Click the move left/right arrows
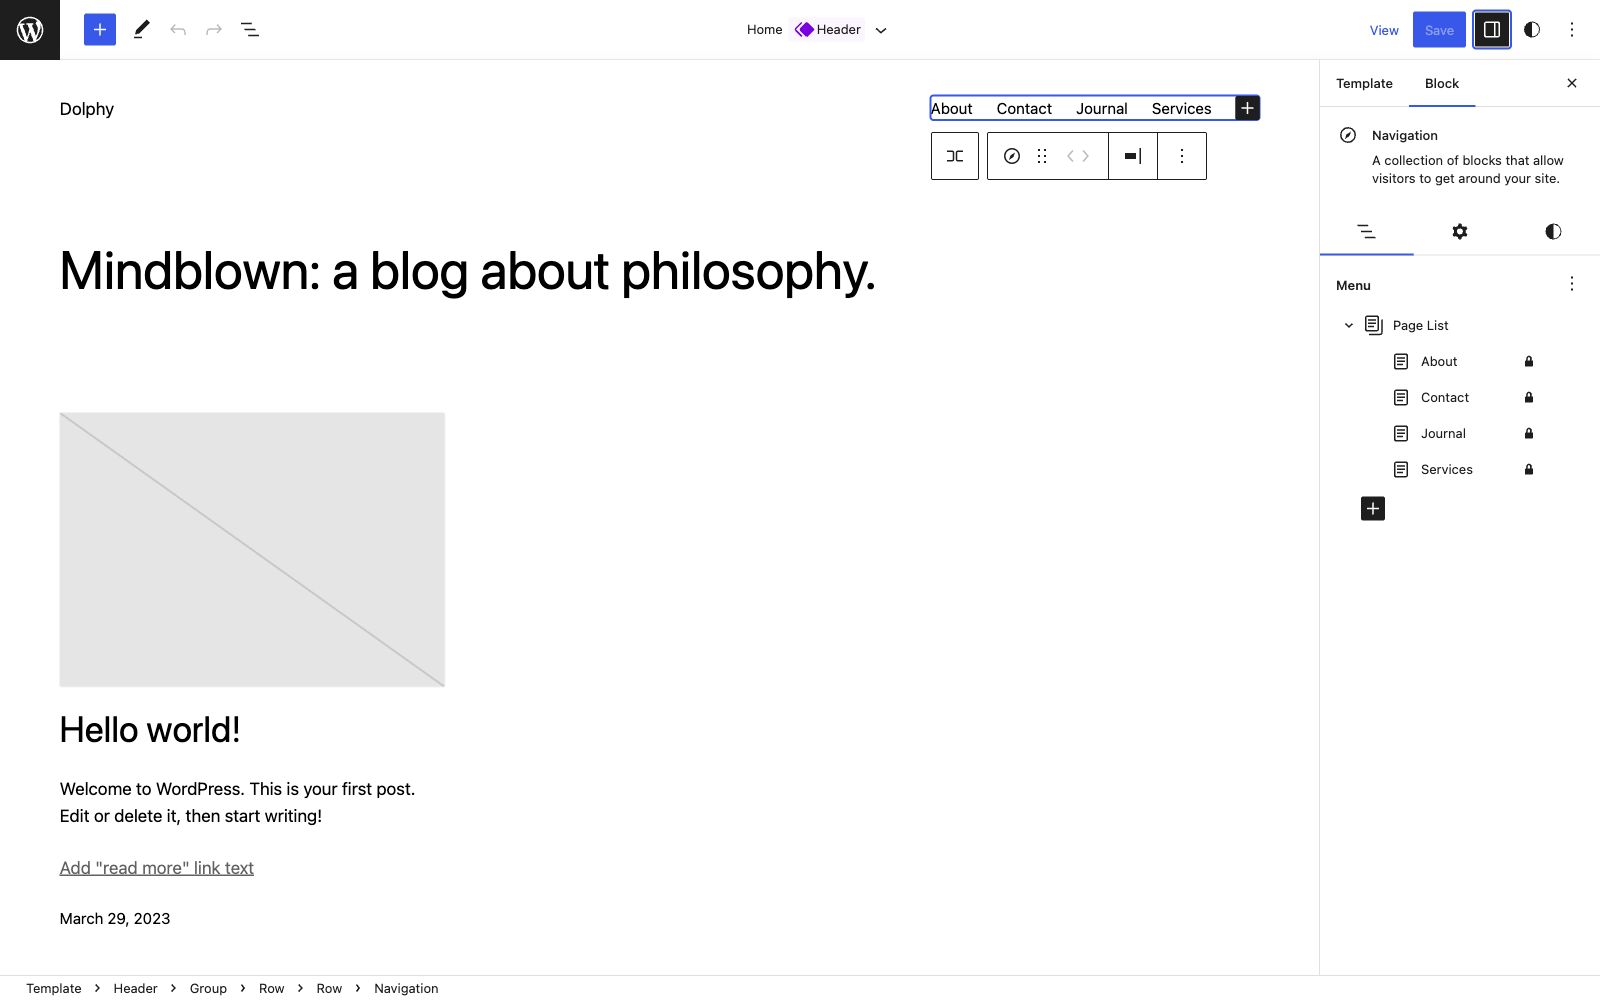The height and width of the screenshot is (1000, 1600). [1078, 156]
